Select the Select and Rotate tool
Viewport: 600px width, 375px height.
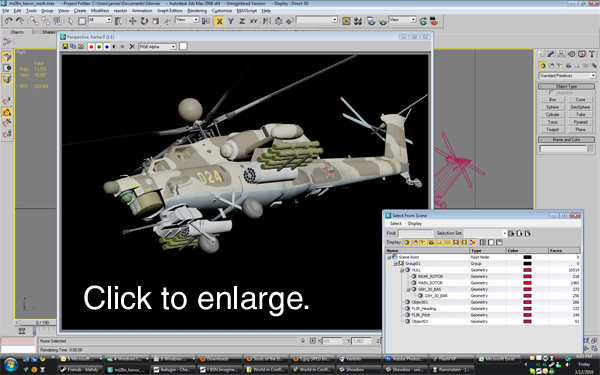point(144,21)
